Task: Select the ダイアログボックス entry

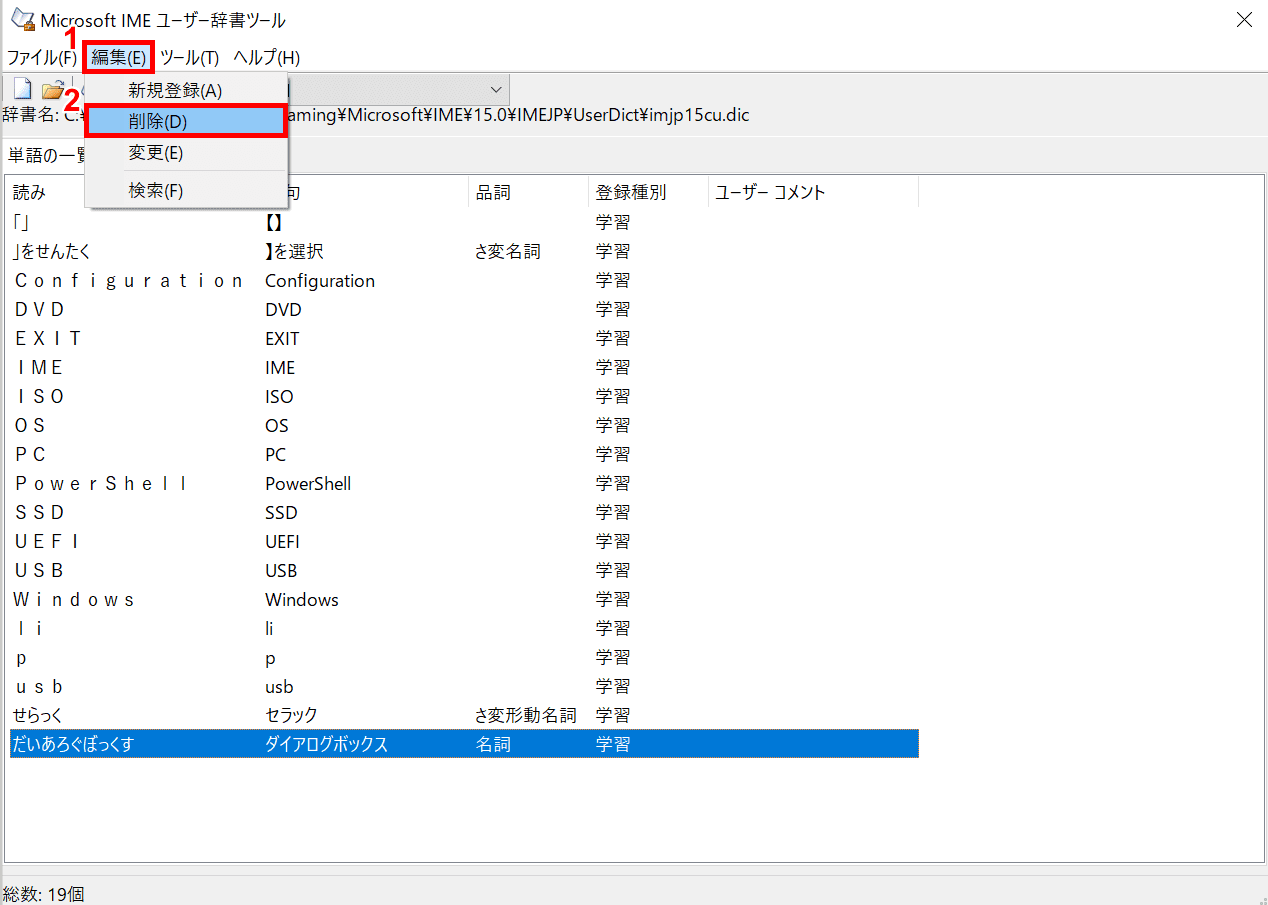Action: pos(464,744)
